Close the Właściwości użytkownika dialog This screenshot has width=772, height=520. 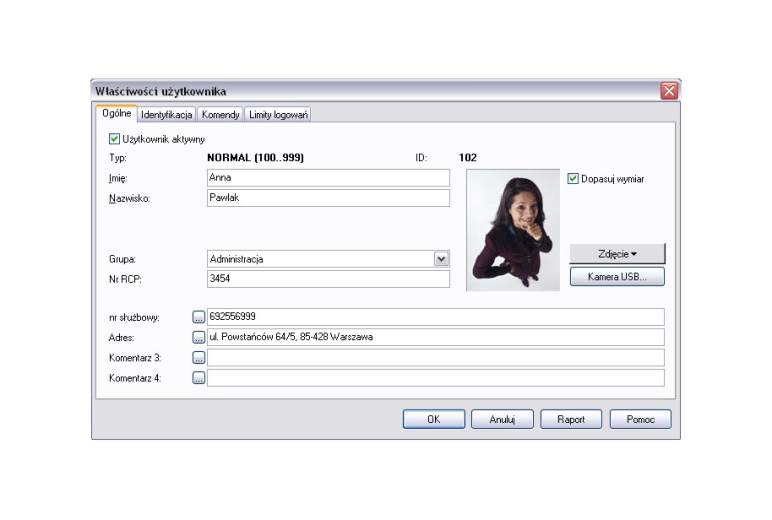click(669, 91)
